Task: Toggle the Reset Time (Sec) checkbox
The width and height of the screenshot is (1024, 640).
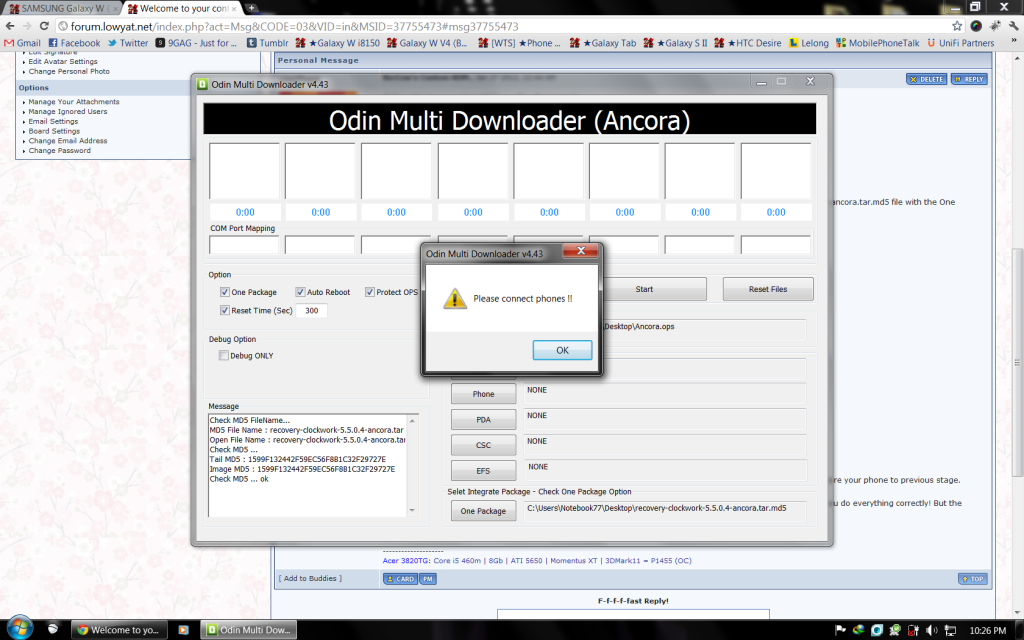Action: (225, 310)
